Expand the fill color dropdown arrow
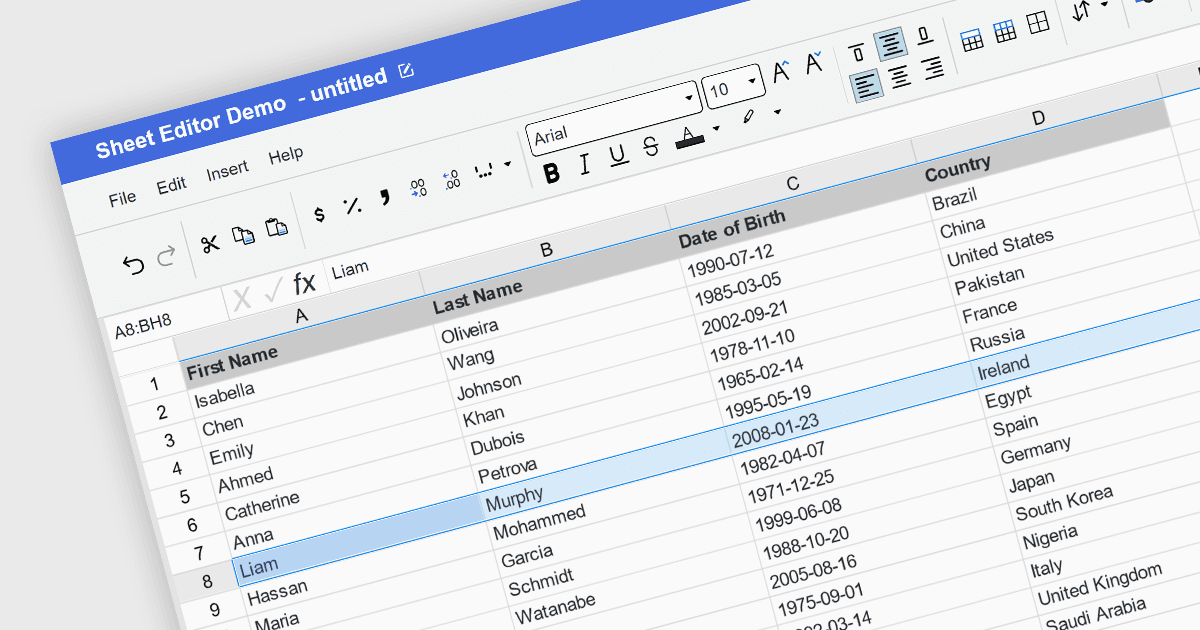Image resolution: width=1200 pixels, height=630 pixels. point(777,110)
